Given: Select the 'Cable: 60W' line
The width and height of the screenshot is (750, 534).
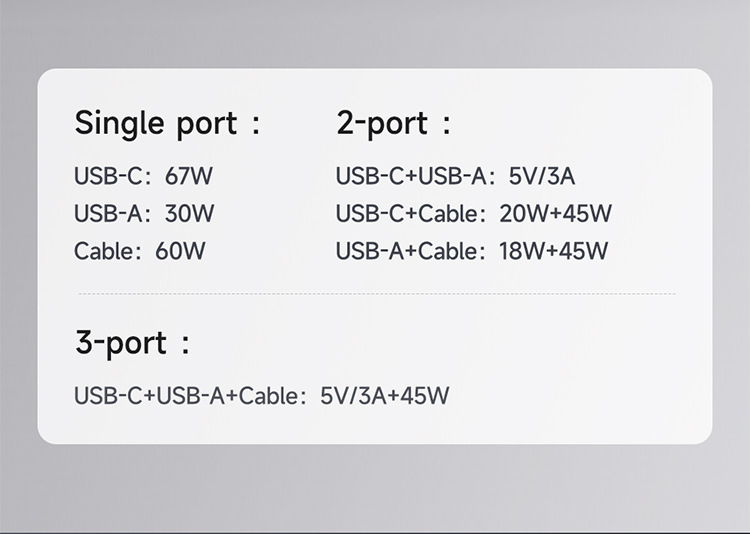Looking at the screenshot, I should coord(139,250).
